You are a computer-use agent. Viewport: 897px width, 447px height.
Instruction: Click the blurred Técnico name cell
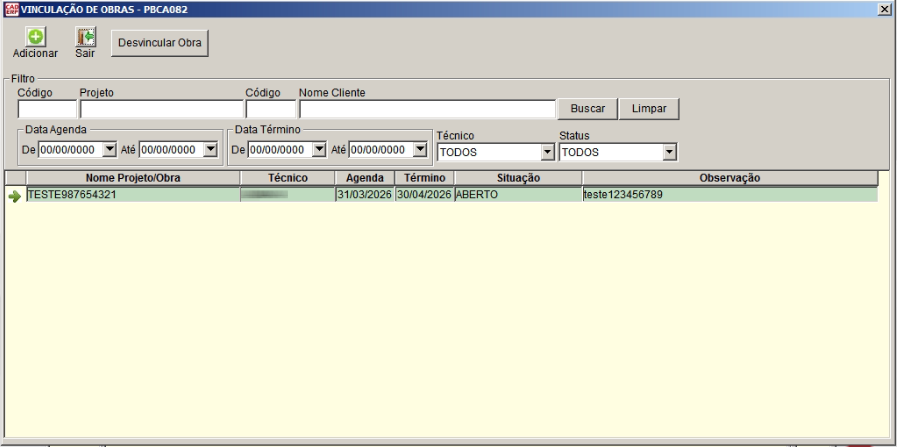[288, 195]
